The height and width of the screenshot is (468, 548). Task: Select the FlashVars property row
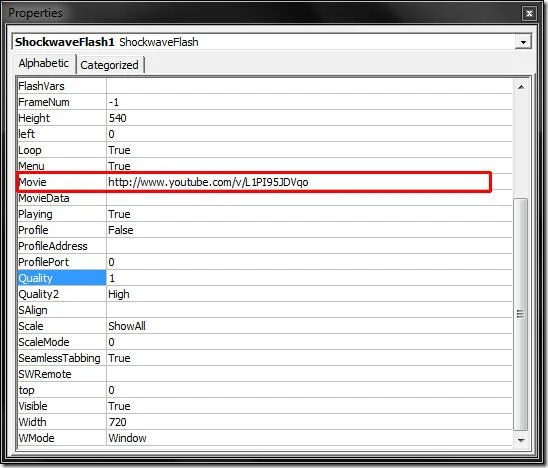(x=265, y=86)
